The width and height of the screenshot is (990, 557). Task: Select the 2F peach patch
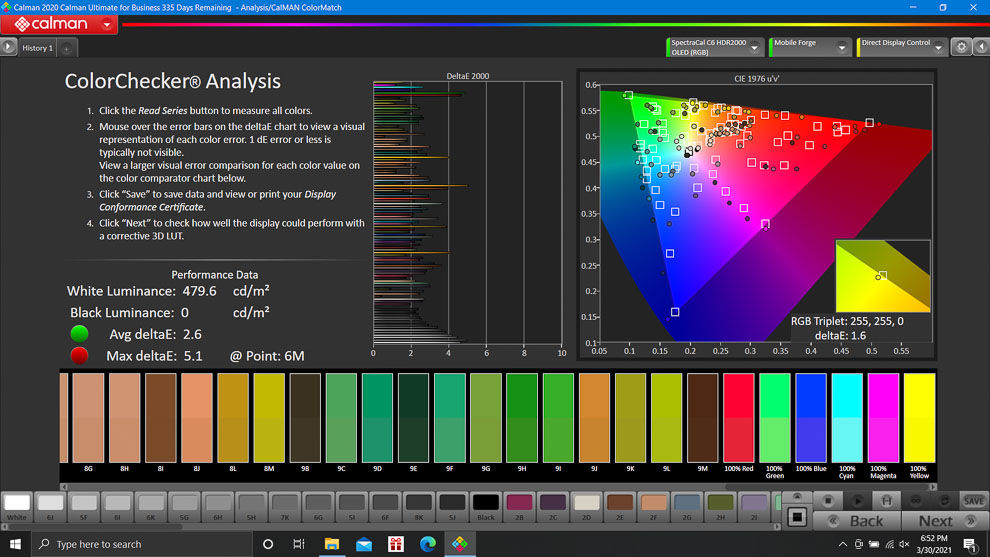(x=653, y=506)
